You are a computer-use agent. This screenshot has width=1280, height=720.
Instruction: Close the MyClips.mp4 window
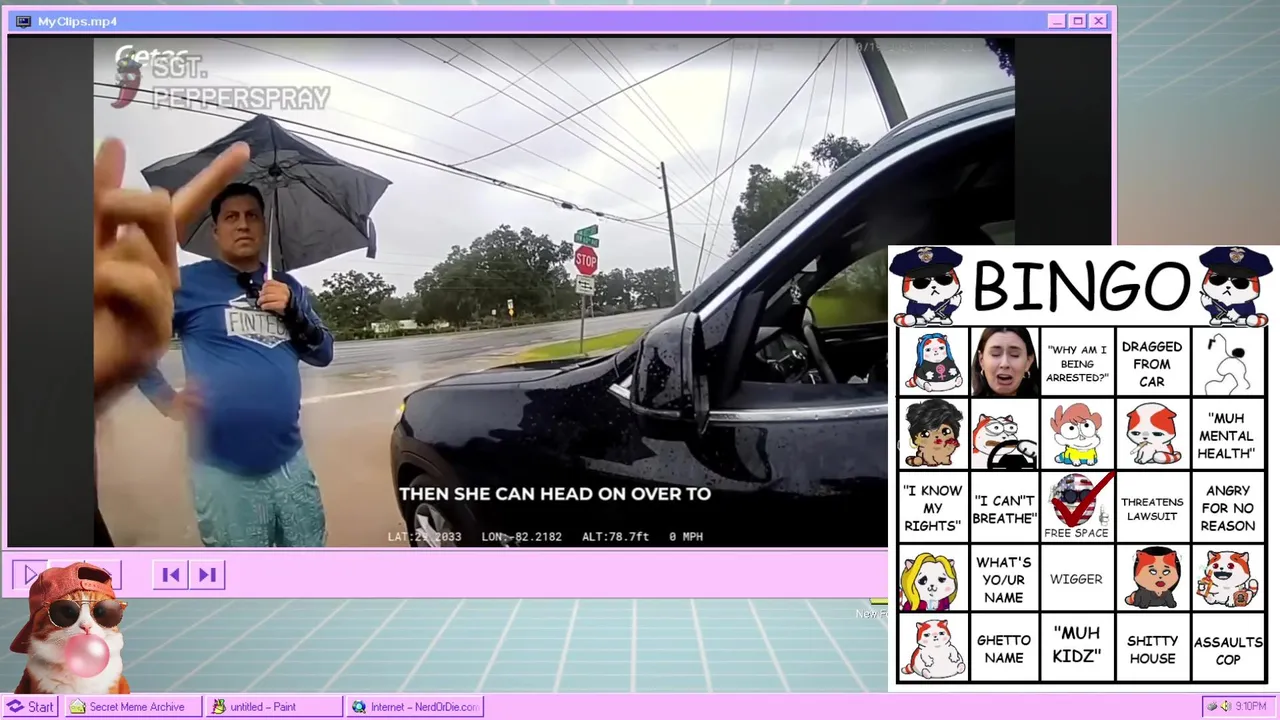click(x=1098, y=21)
